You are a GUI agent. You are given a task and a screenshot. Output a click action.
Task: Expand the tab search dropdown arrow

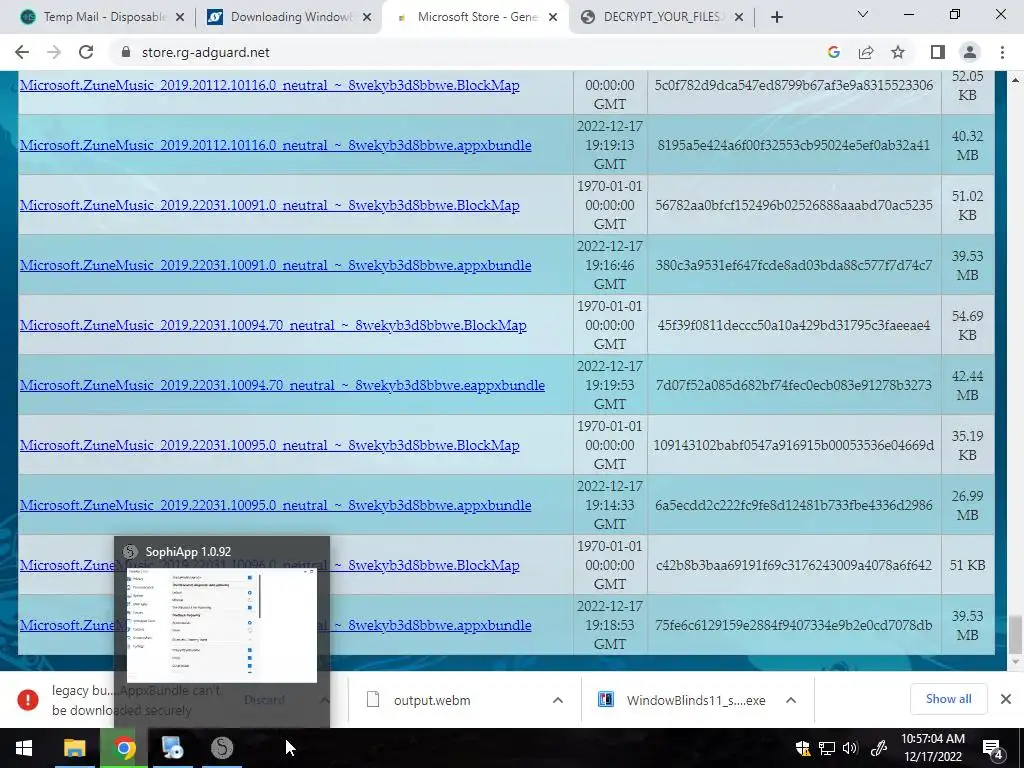863,14
